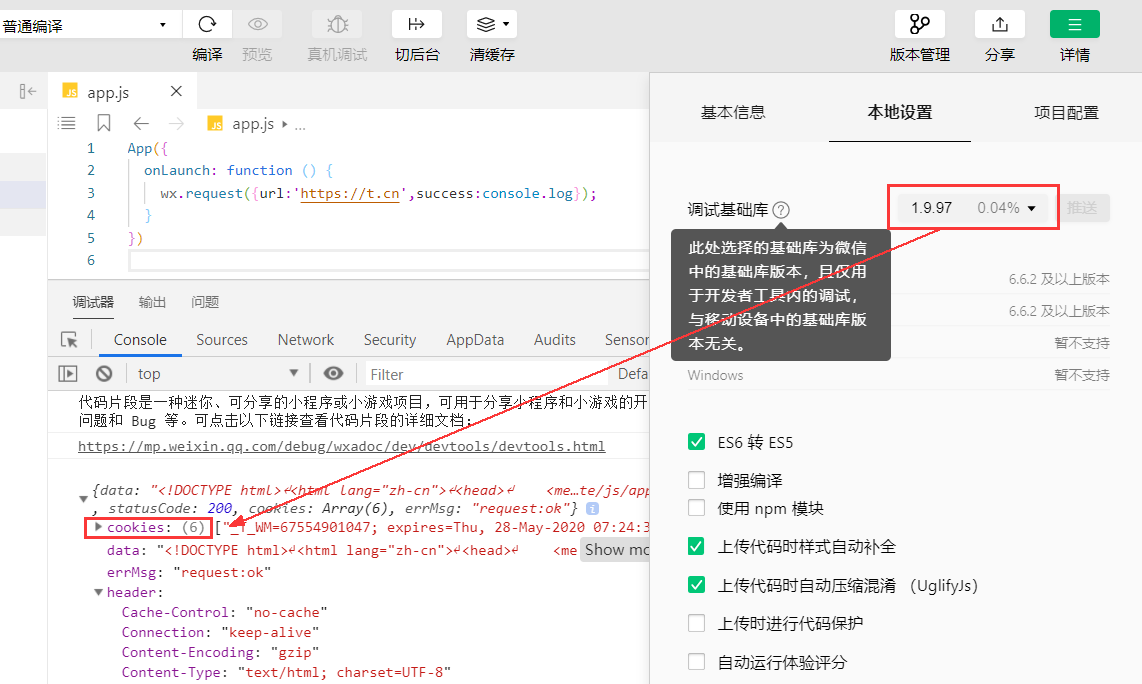
Task: Click the 切后台 switch-to-background icon
Action: point(417,25)
